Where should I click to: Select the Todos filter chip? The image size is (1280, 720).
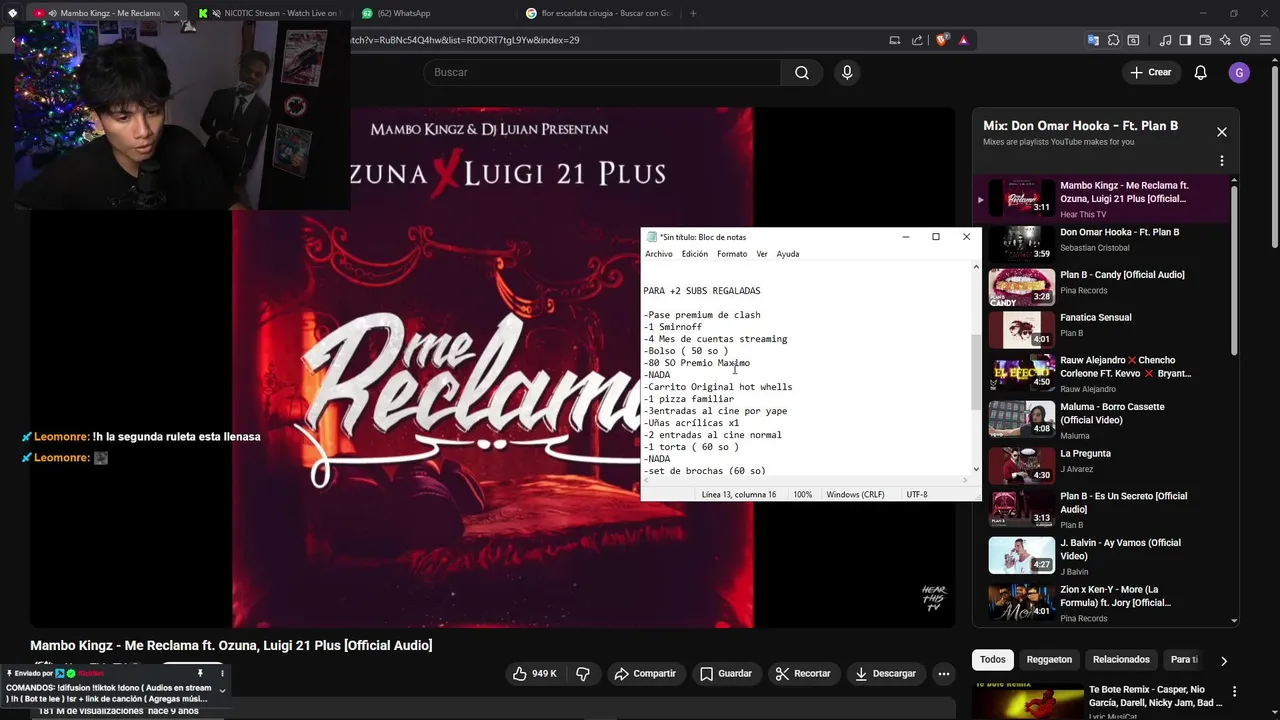coord(993,660)
